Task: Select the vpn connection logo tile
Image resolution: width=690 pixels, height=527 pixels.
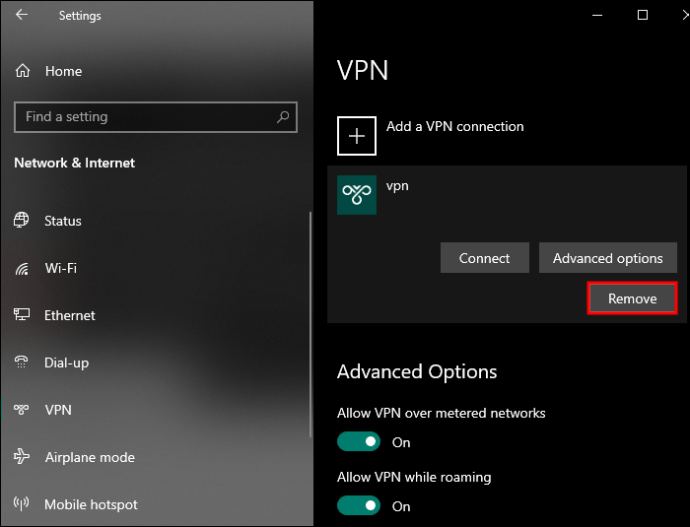Action: coord(357,194)
